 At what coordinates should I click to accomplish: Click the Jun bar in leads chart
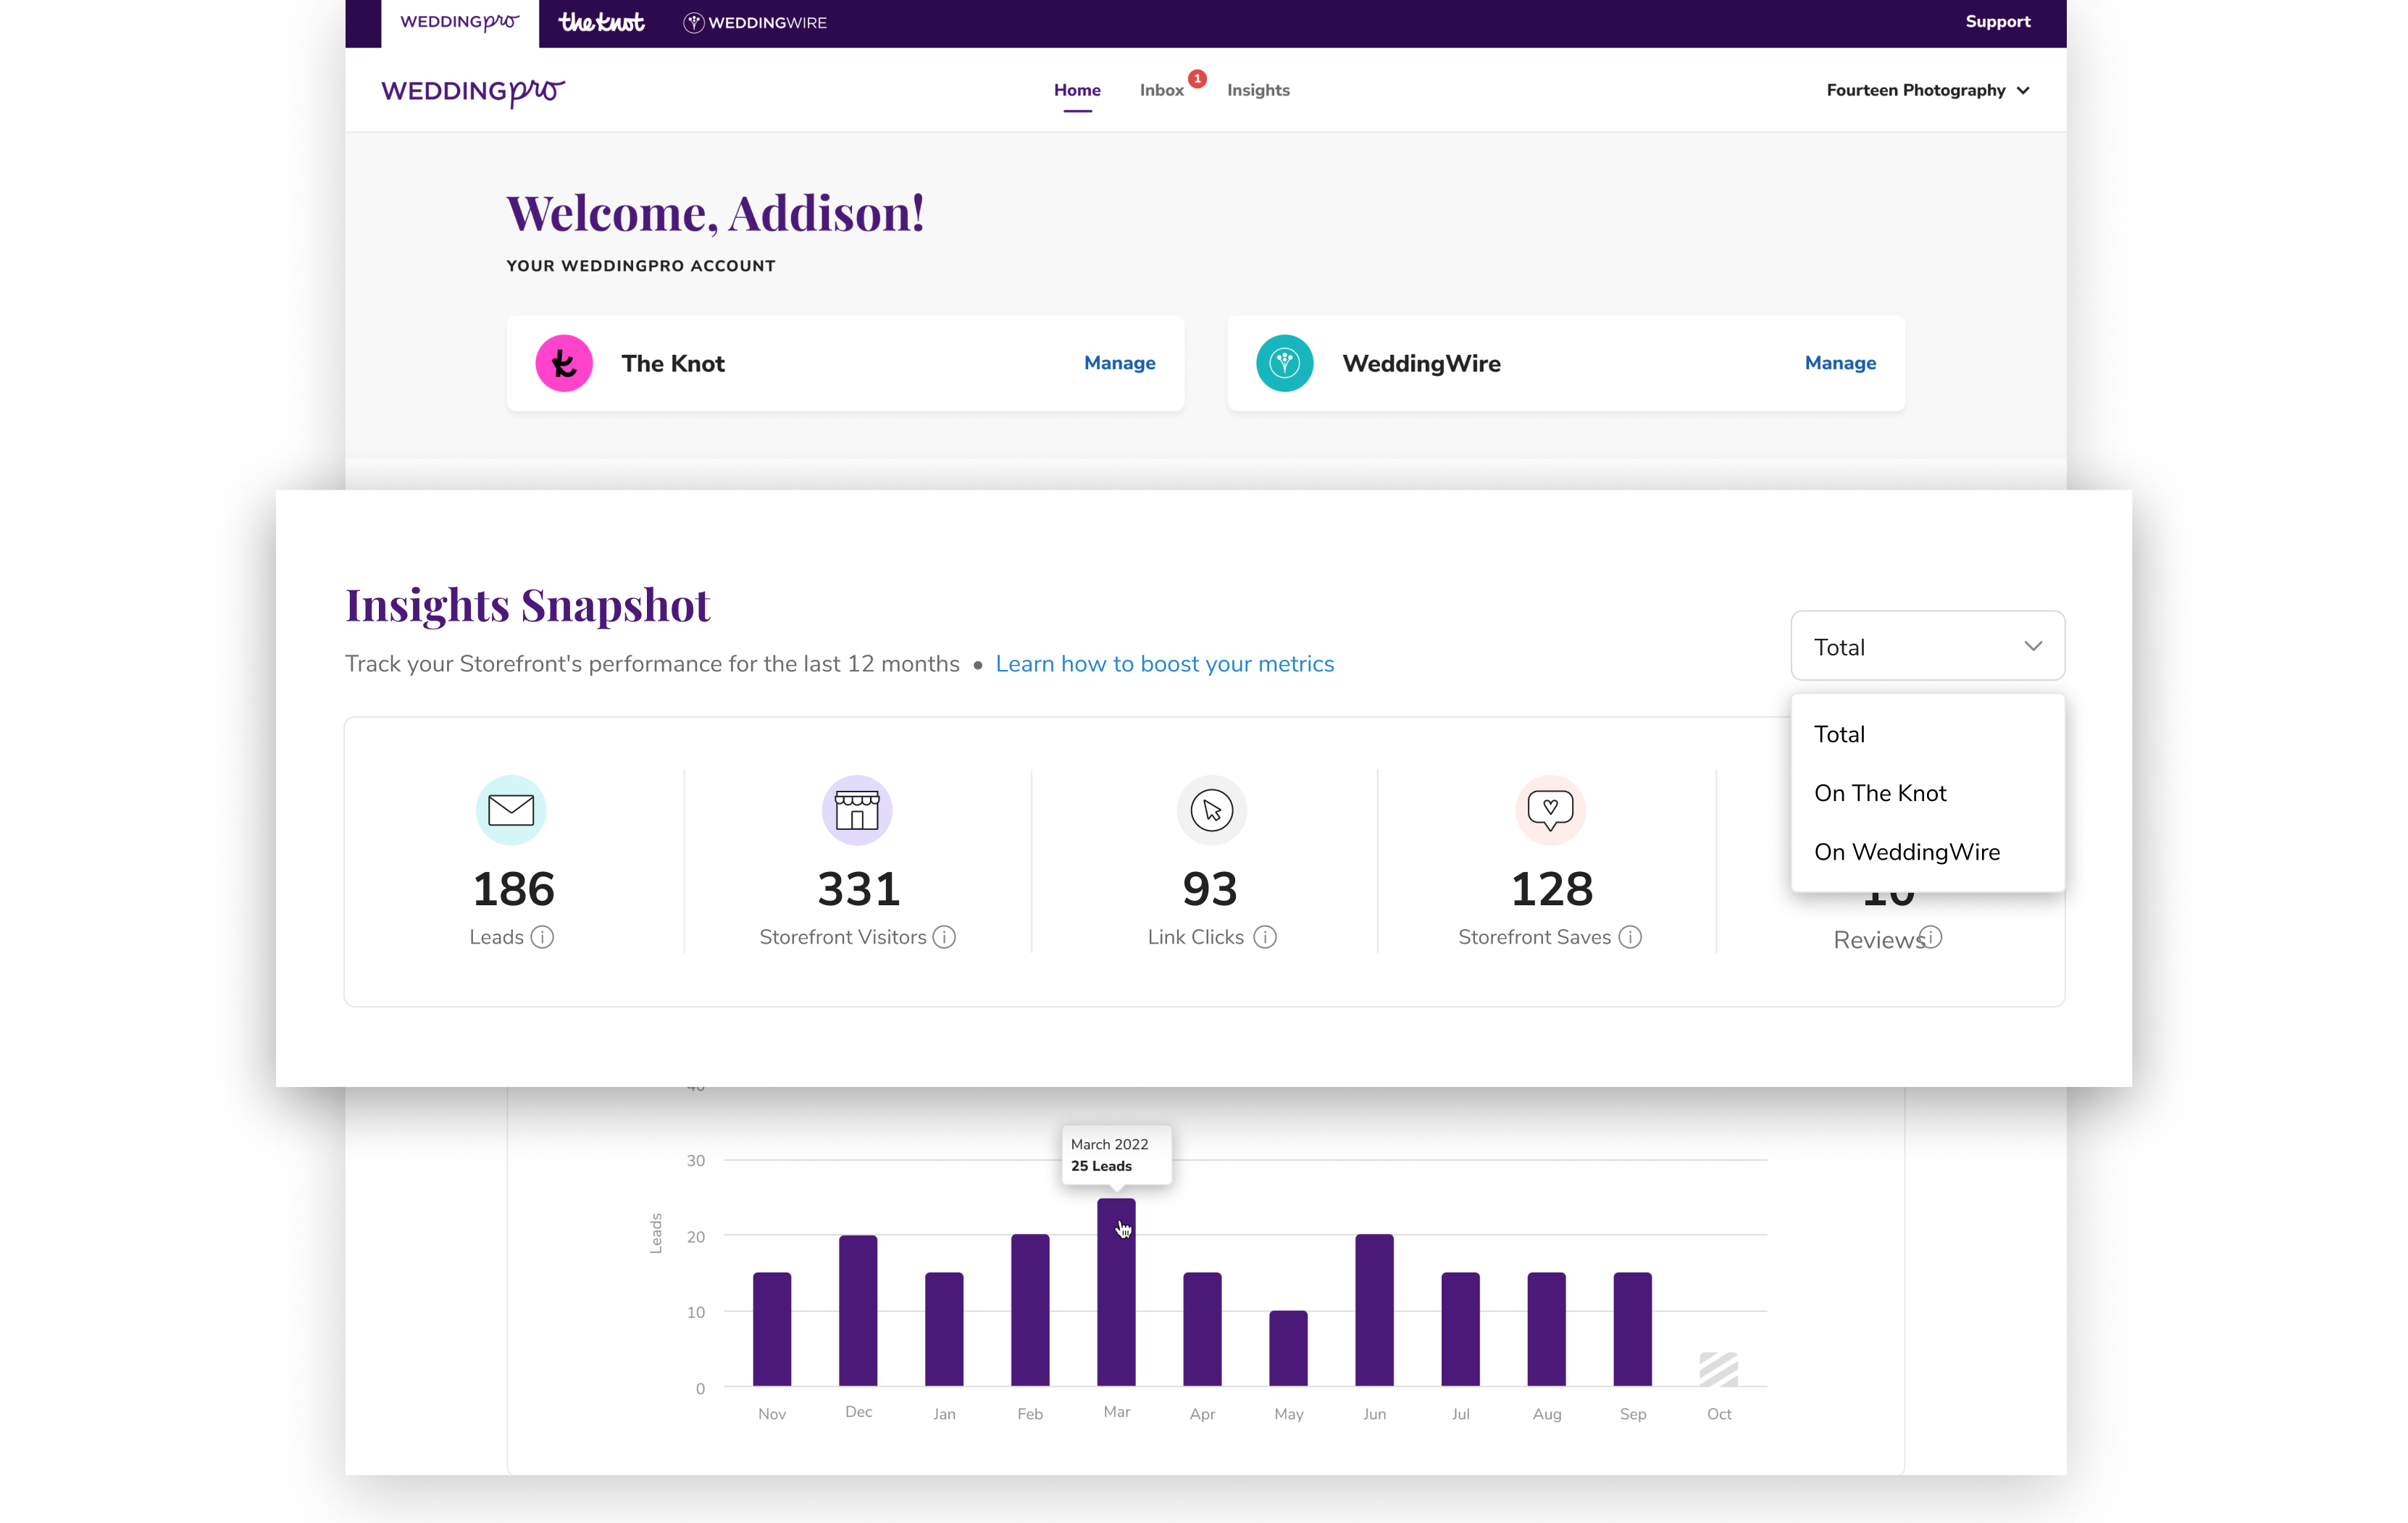click(x=1374, y=1310)
